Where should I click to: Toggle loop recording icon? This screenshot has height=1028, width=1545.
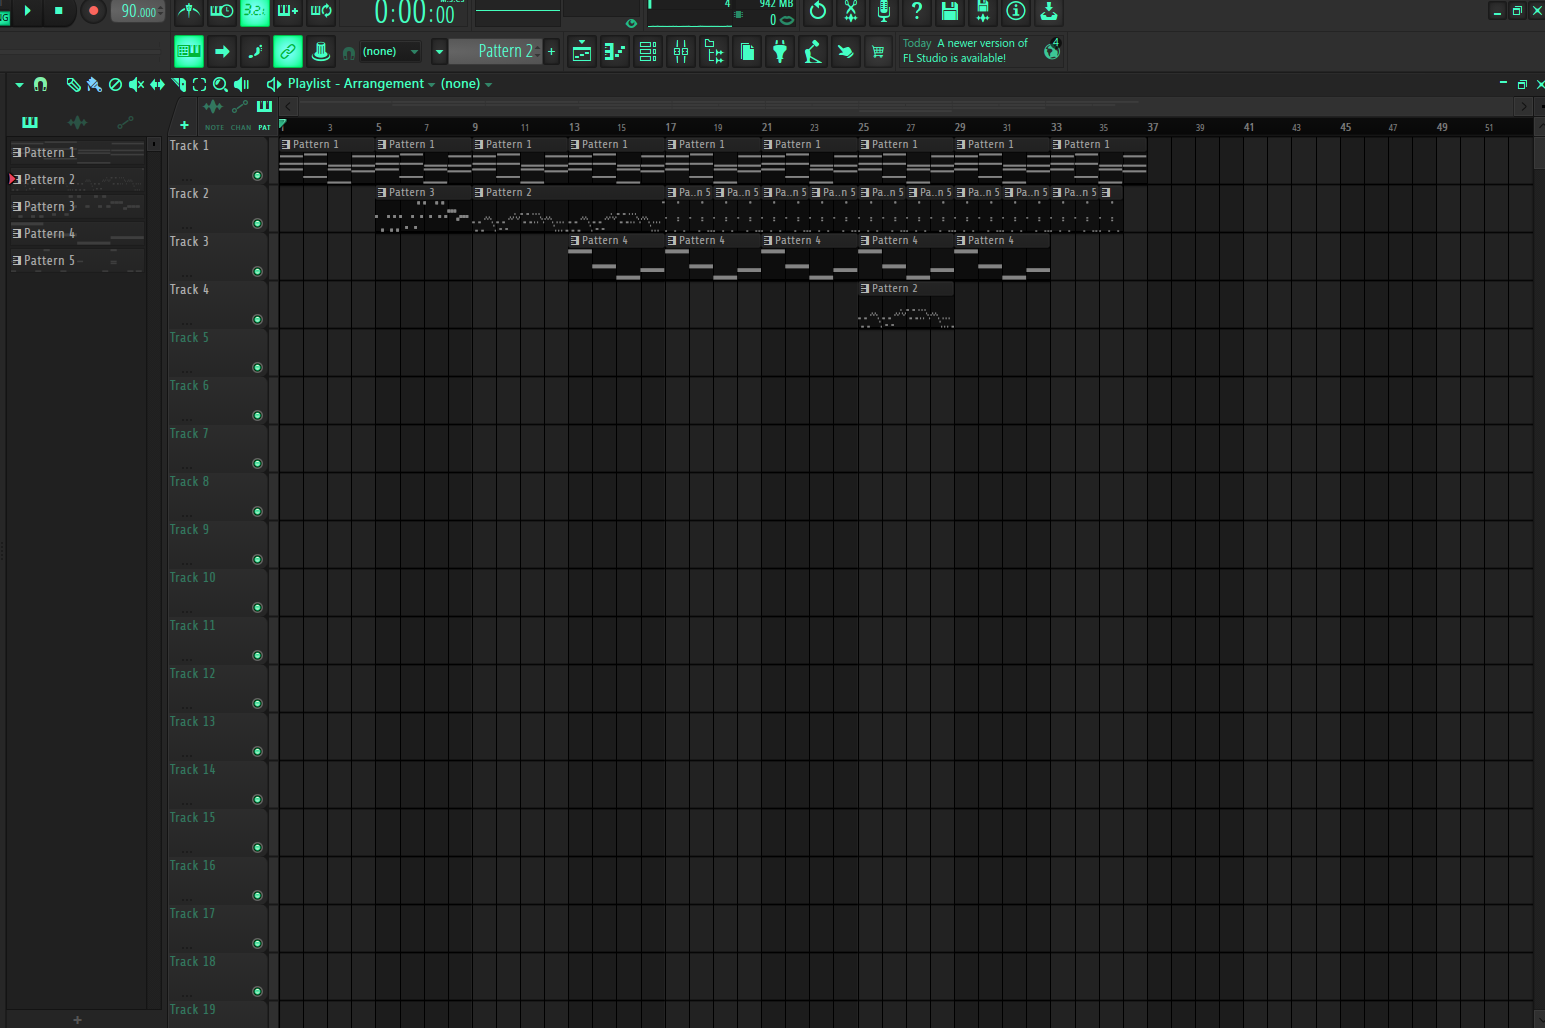tap(321, 11)
